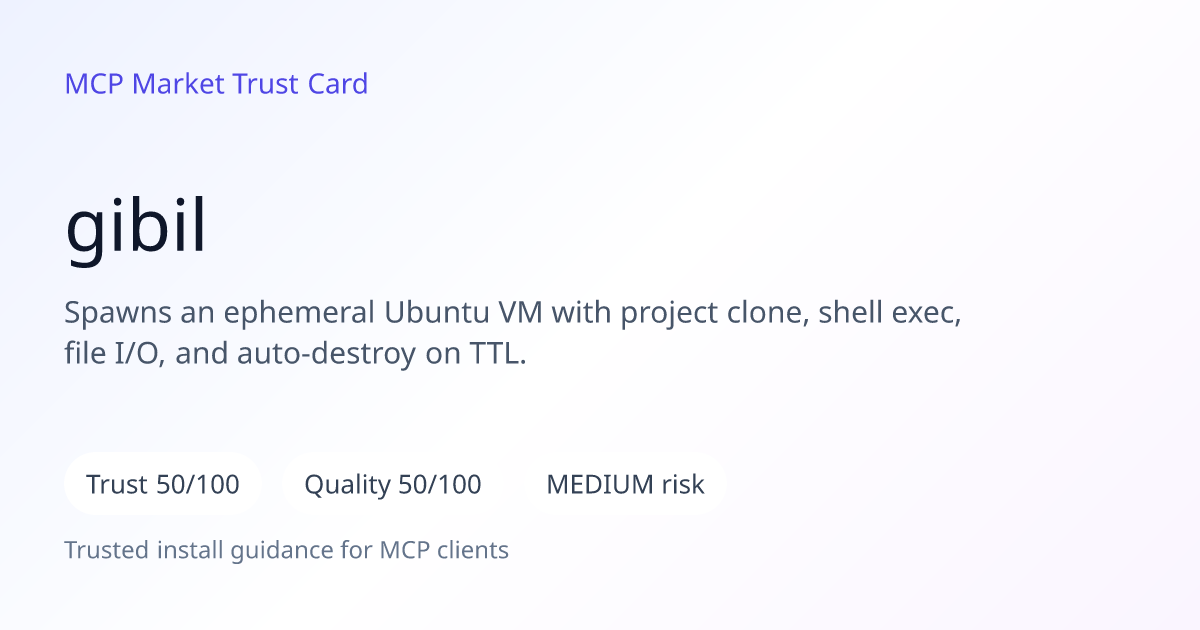Select the gibil title text

pyautogui.click(x=136, y=229)
